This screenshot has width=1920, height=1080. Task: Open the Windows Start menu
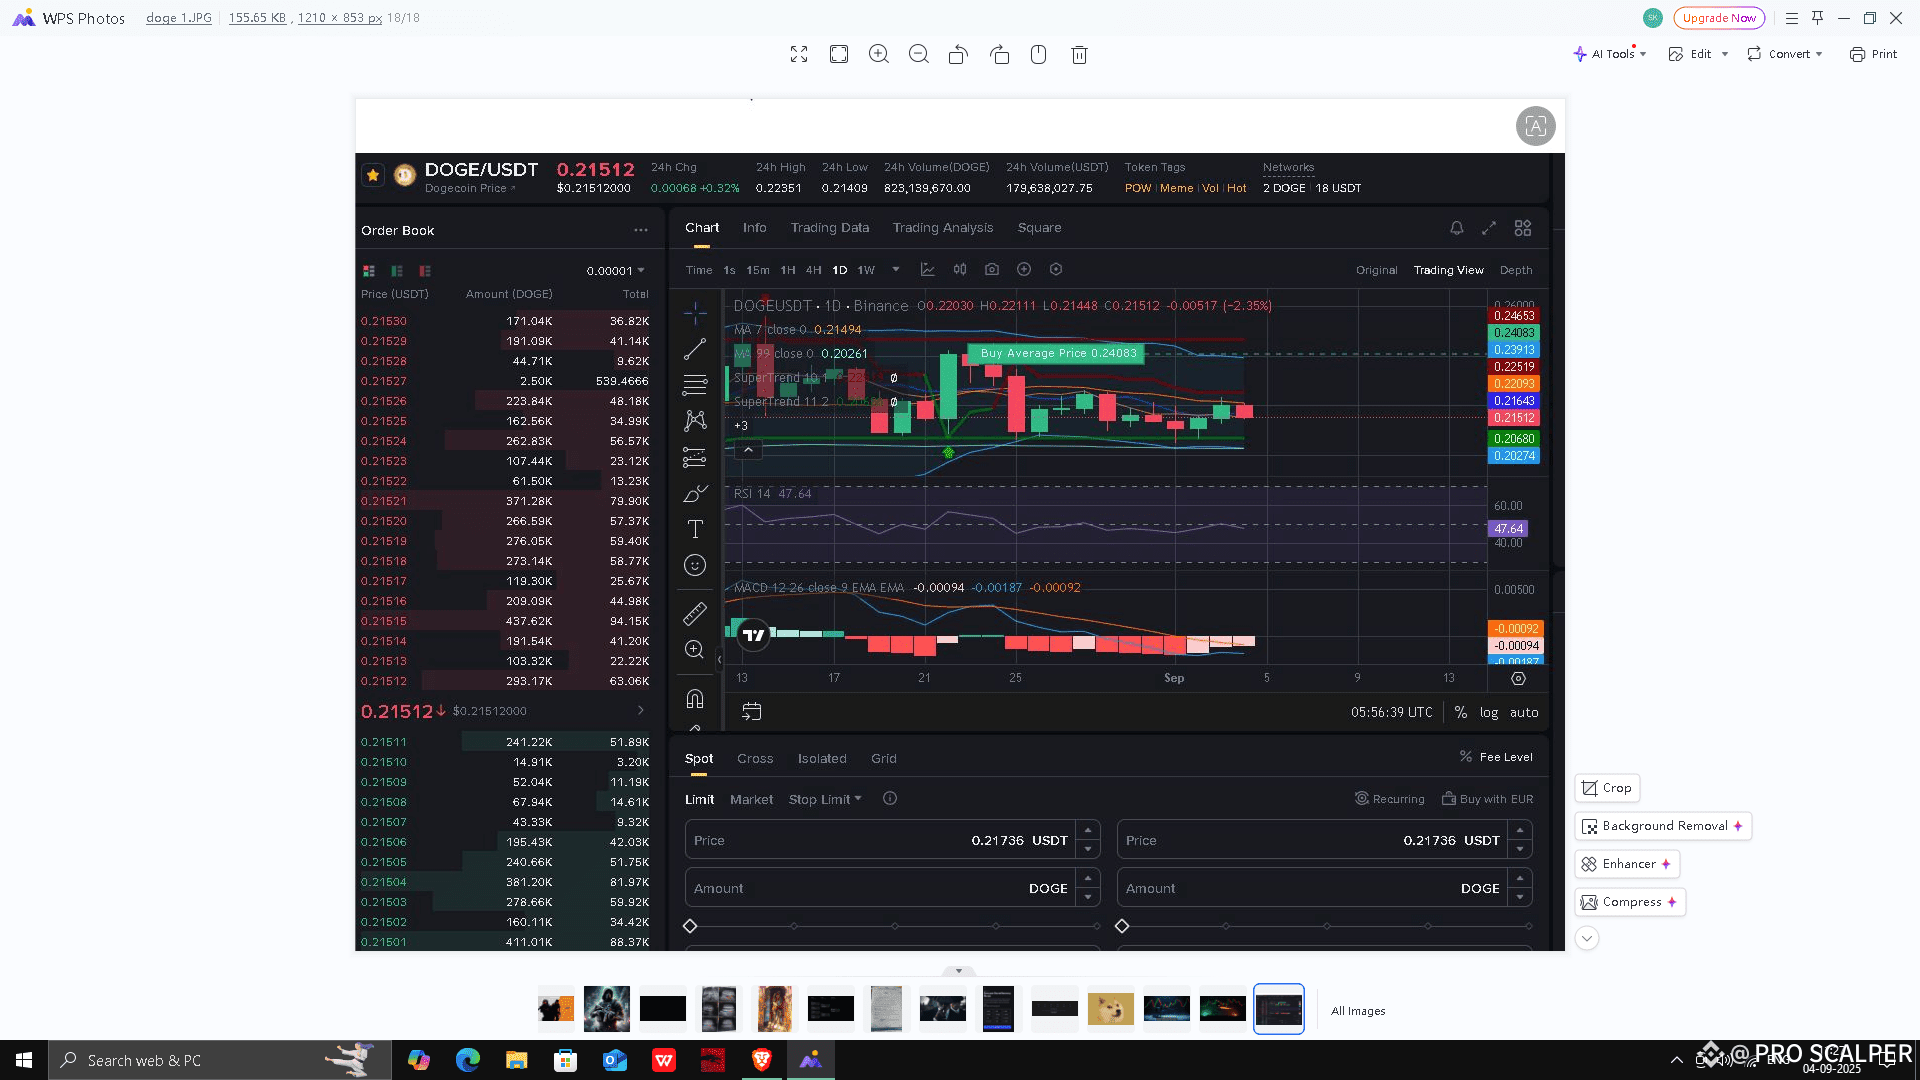[x=24, y=1060]
